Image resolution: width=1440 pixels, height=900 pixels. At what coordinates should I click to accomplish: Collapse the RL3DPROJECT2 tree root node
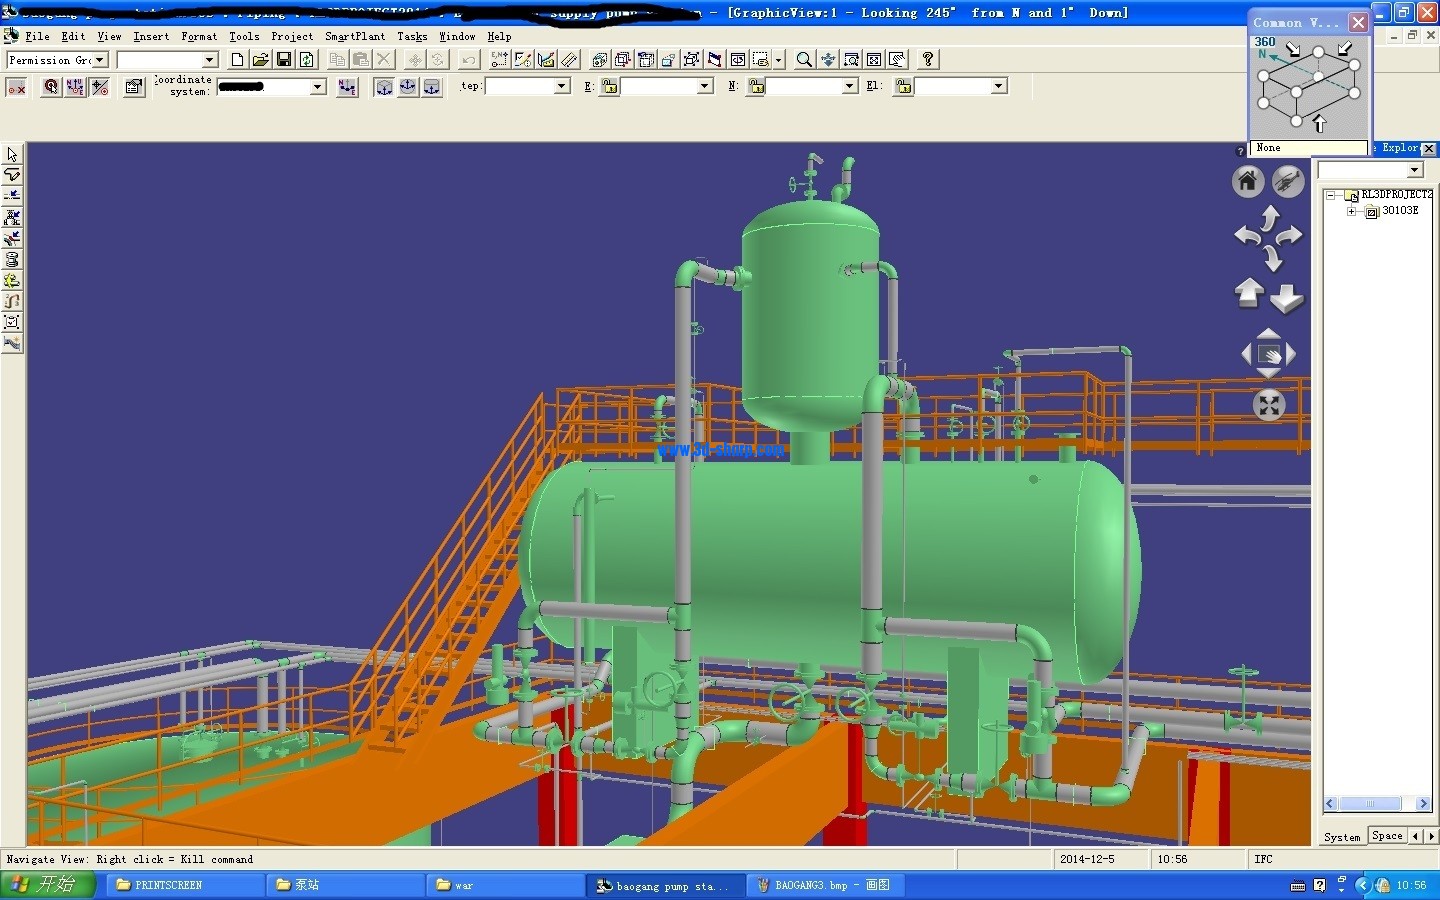pos(1330,196)
